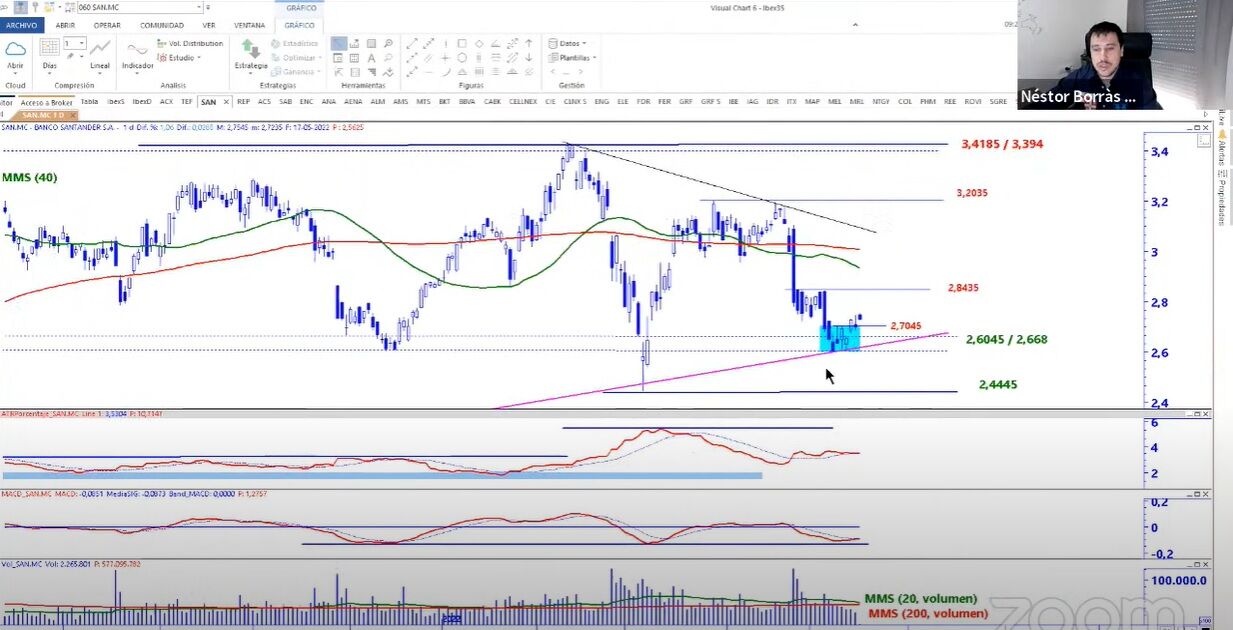The image size is (1233, 630).
Task: Select the angle figure tool
Action: (495, 43)
